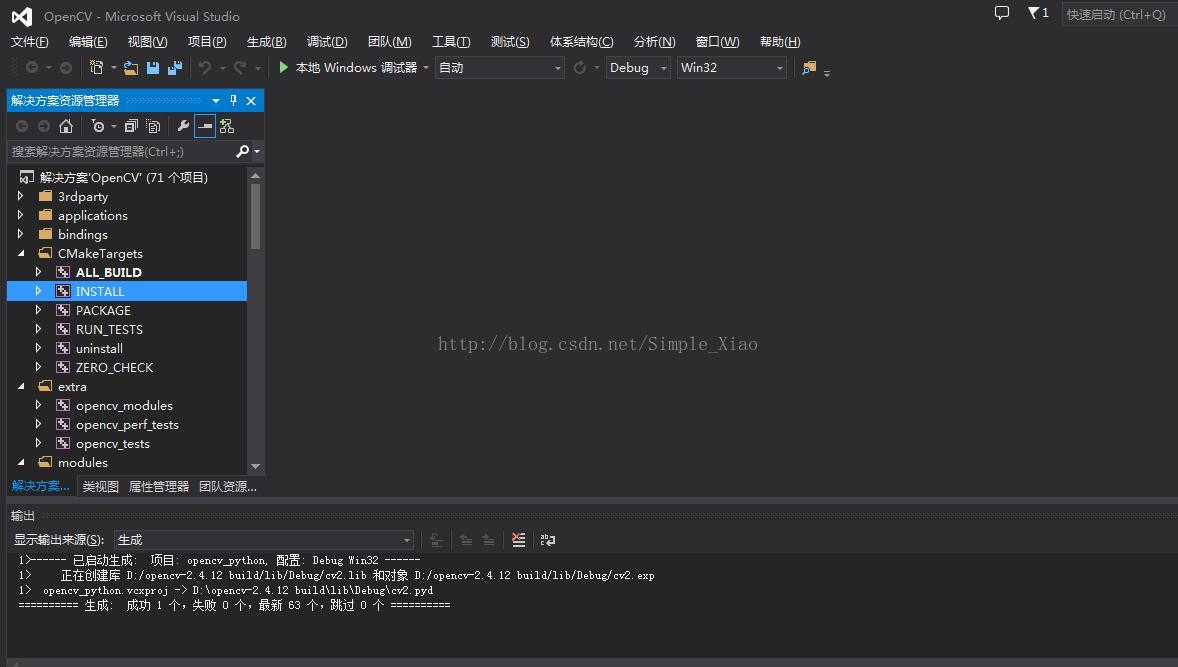The height and width of the screenshot is (667, 1178).
Task: Open Properties via the wrench icon
Action: [x=183, y=126]
